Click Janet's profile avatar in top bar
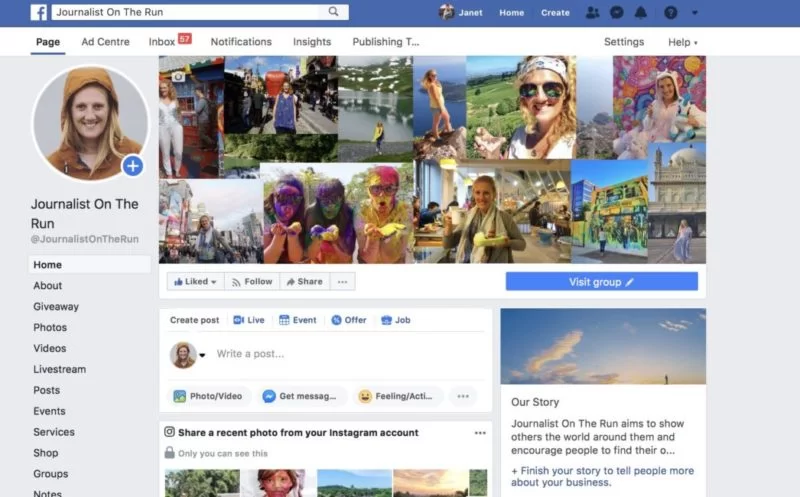The width and height of the screenshot is (800, 497). (446, 12)
